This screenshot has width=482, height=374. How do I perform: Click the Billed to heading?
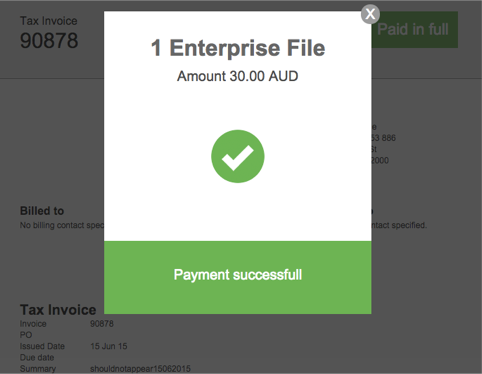coord(42,211)
